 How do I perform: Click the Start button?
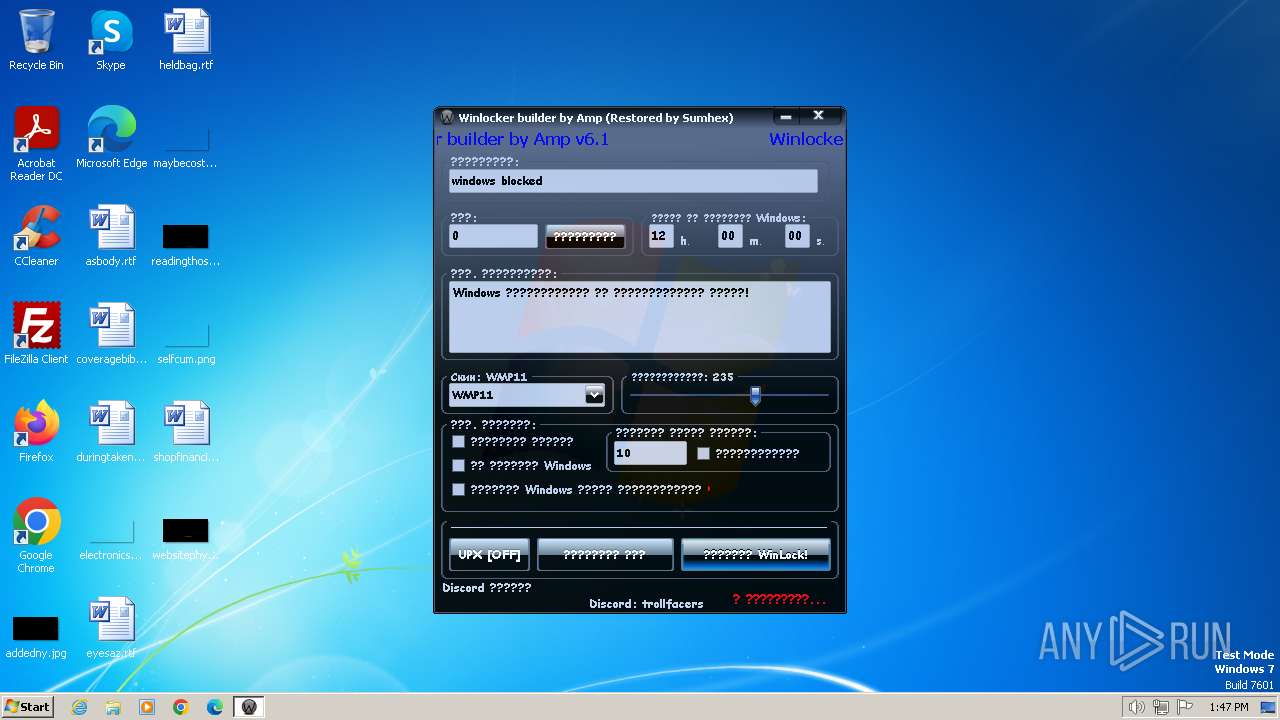[27, 707]
